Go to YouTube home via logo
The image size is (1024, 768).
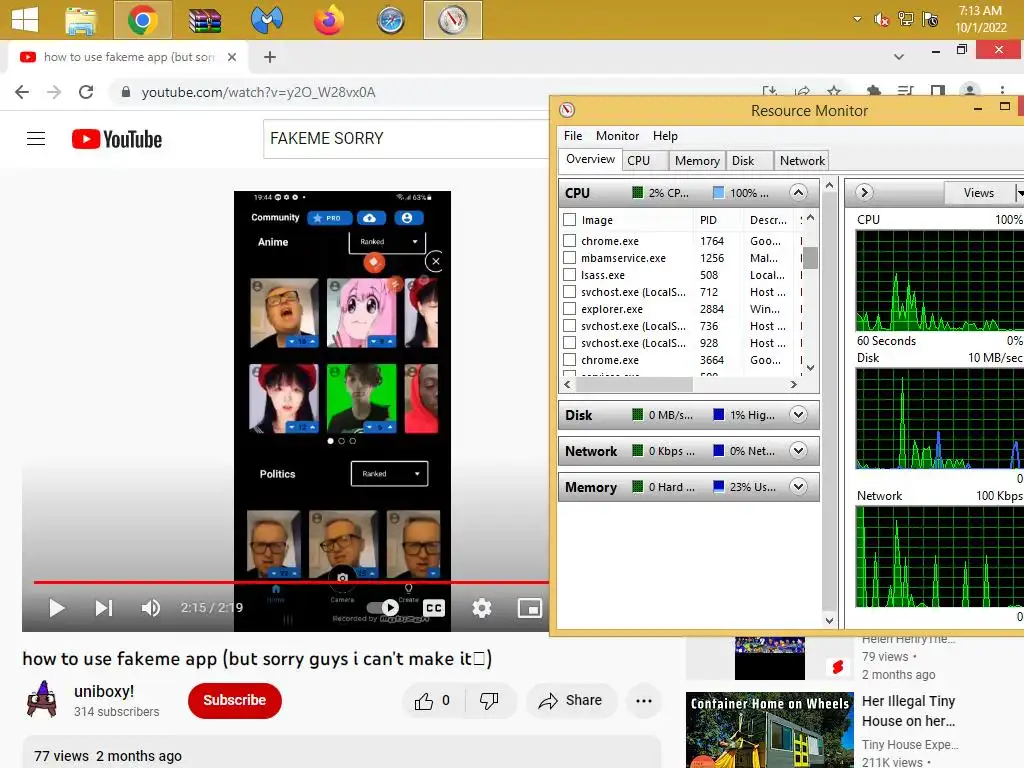[x=117, y=139]
